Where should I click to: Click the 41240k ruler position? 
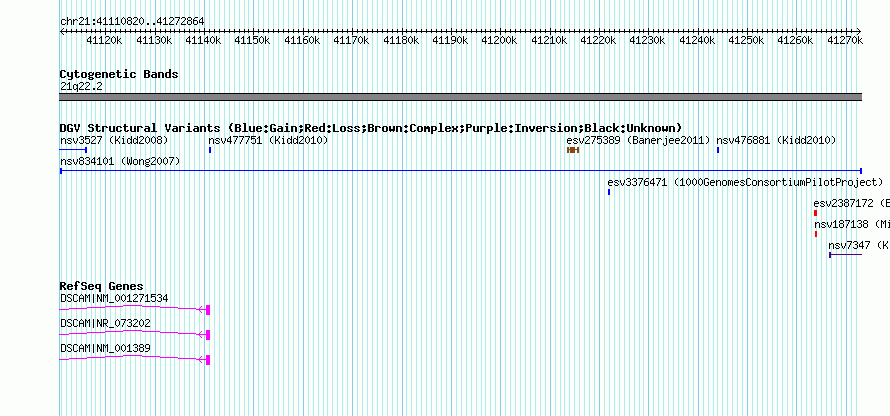[697, 40]
